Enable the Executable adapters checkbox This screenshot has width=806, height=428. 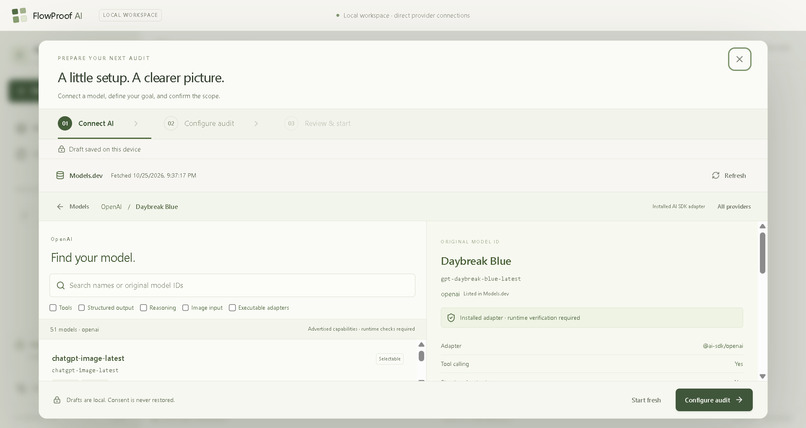(232, 308)
